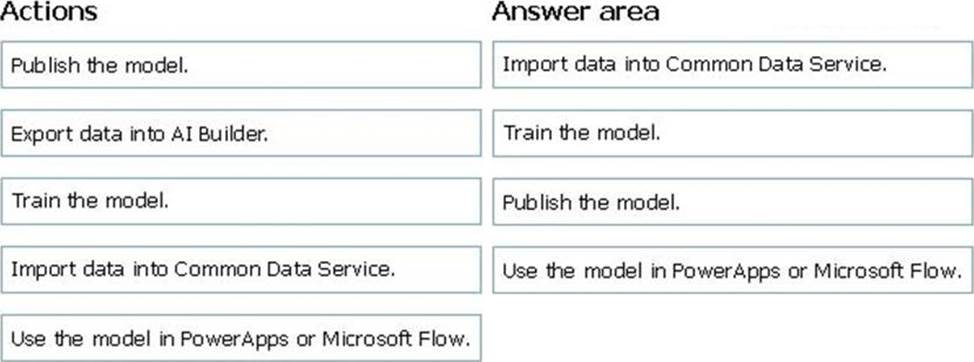Click empty space below last Answer area box

pyautogui.click(x=732, y=329)
